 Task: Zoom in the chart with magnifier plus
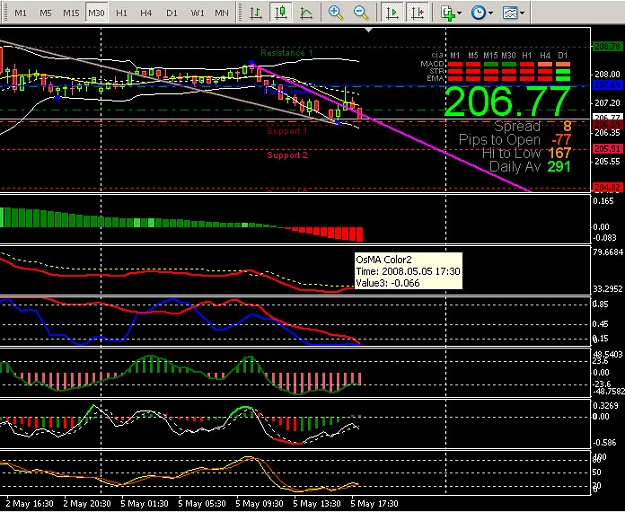tap(336, 13)
